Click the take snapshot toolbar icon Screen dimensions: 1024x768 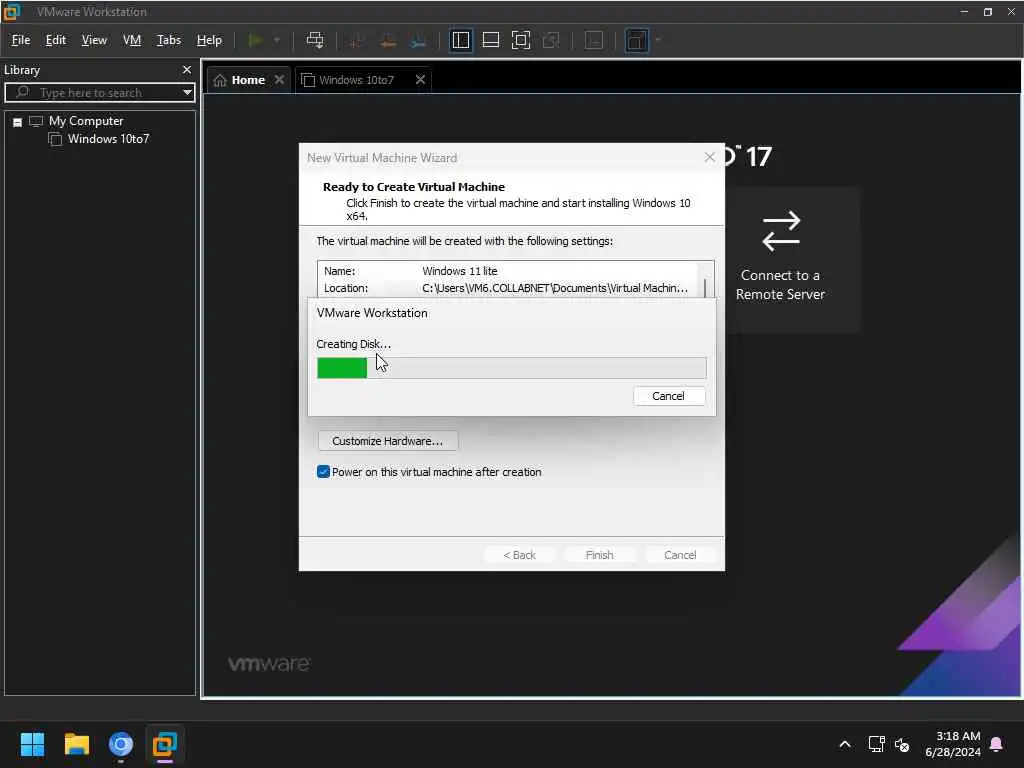point(357,40)
